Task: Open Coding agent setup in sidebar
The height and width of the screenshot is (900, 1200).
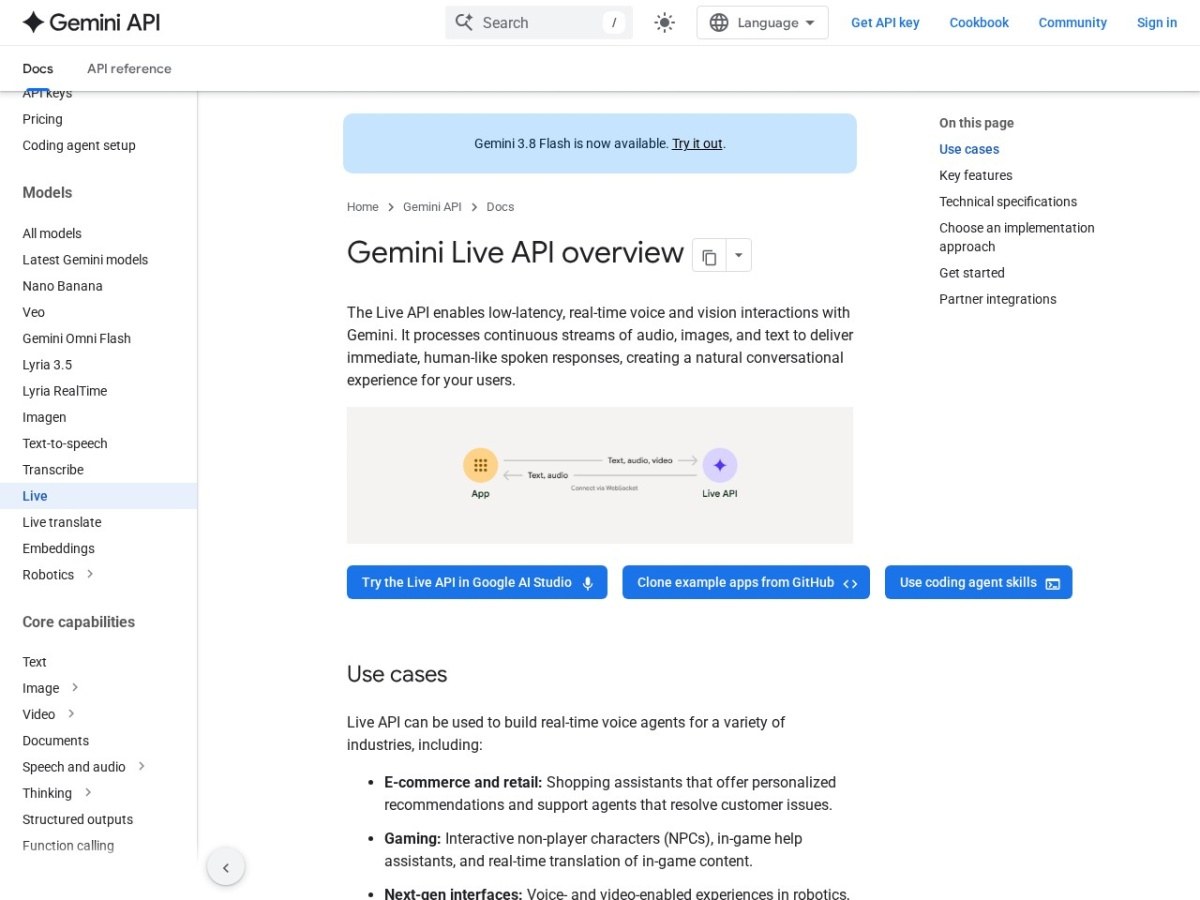Action: coord(79,145)
